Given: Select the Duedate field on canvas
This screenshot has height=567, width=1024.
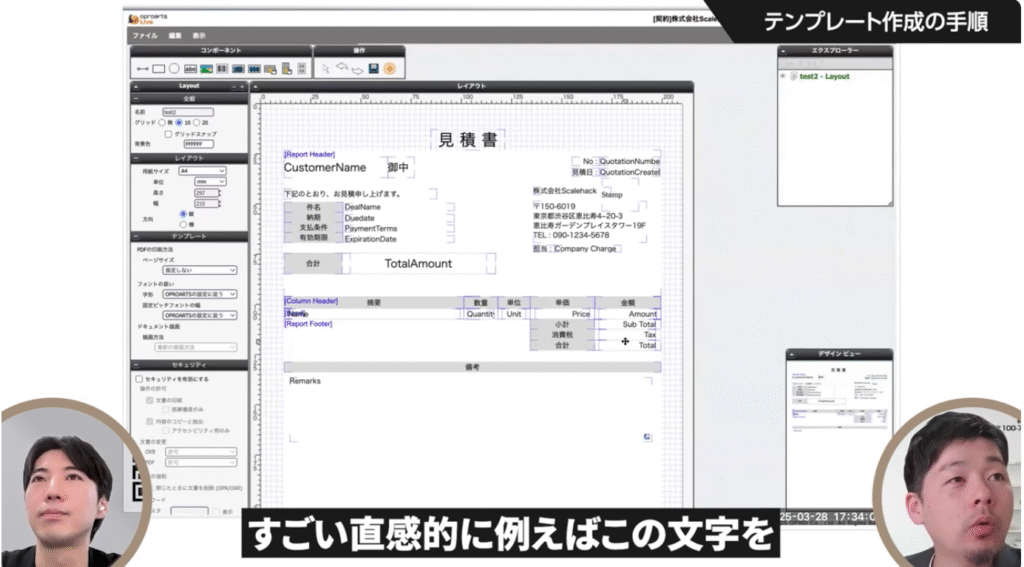Looking at the screenshot, I should point(360,218).
